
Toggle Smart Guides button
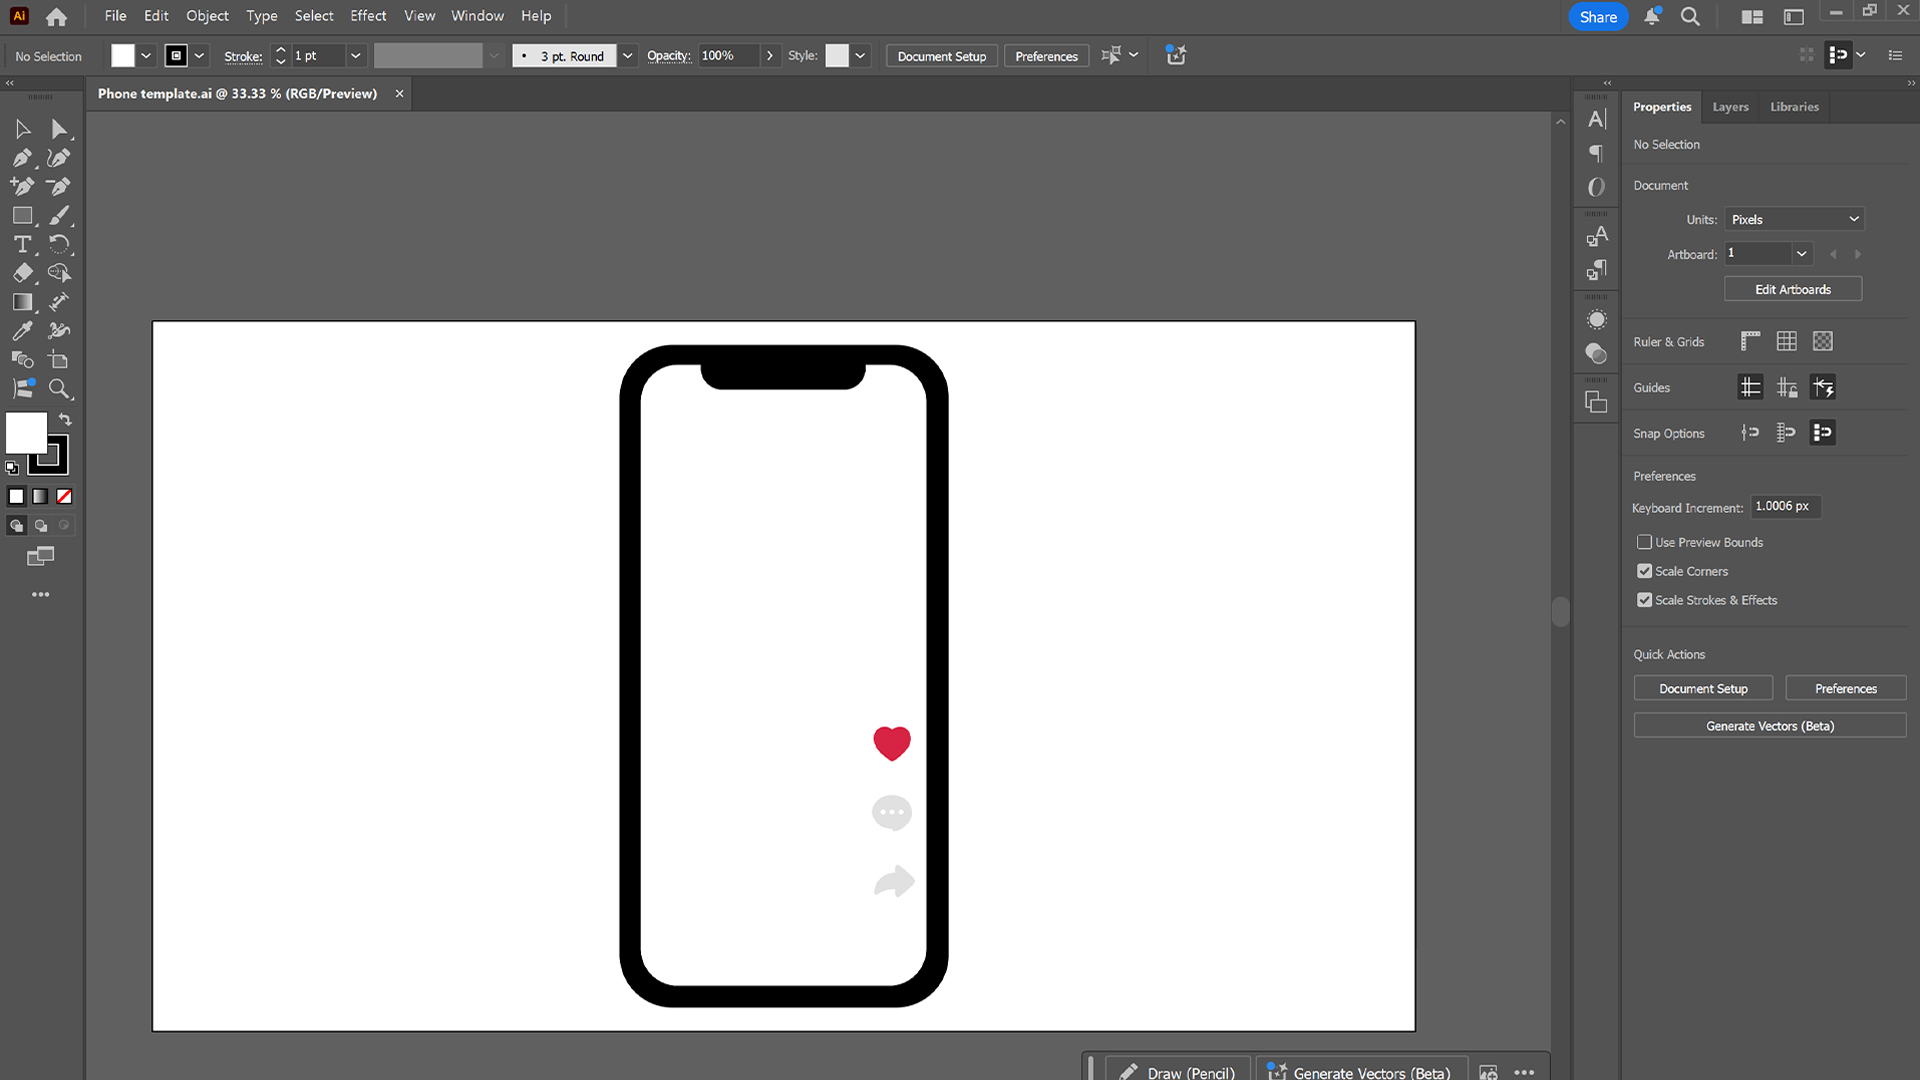tap(1823, 387)
